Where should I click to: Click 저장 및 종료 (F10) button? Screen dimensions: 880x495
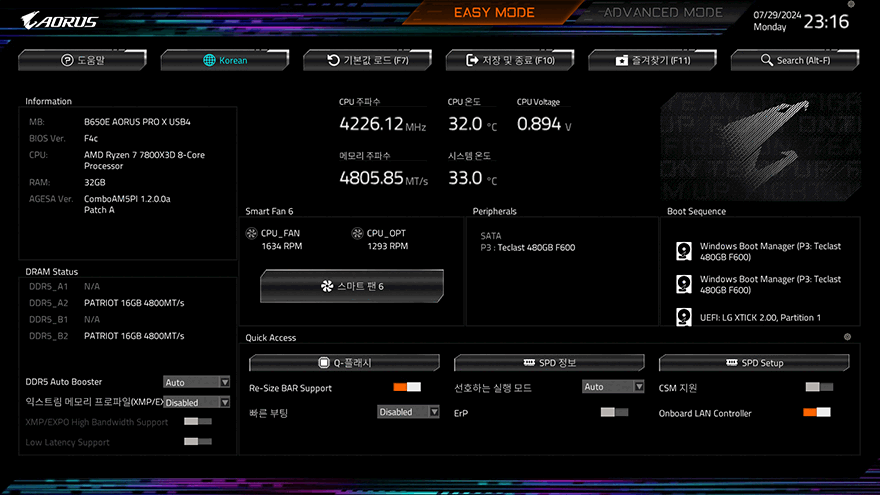510,60
